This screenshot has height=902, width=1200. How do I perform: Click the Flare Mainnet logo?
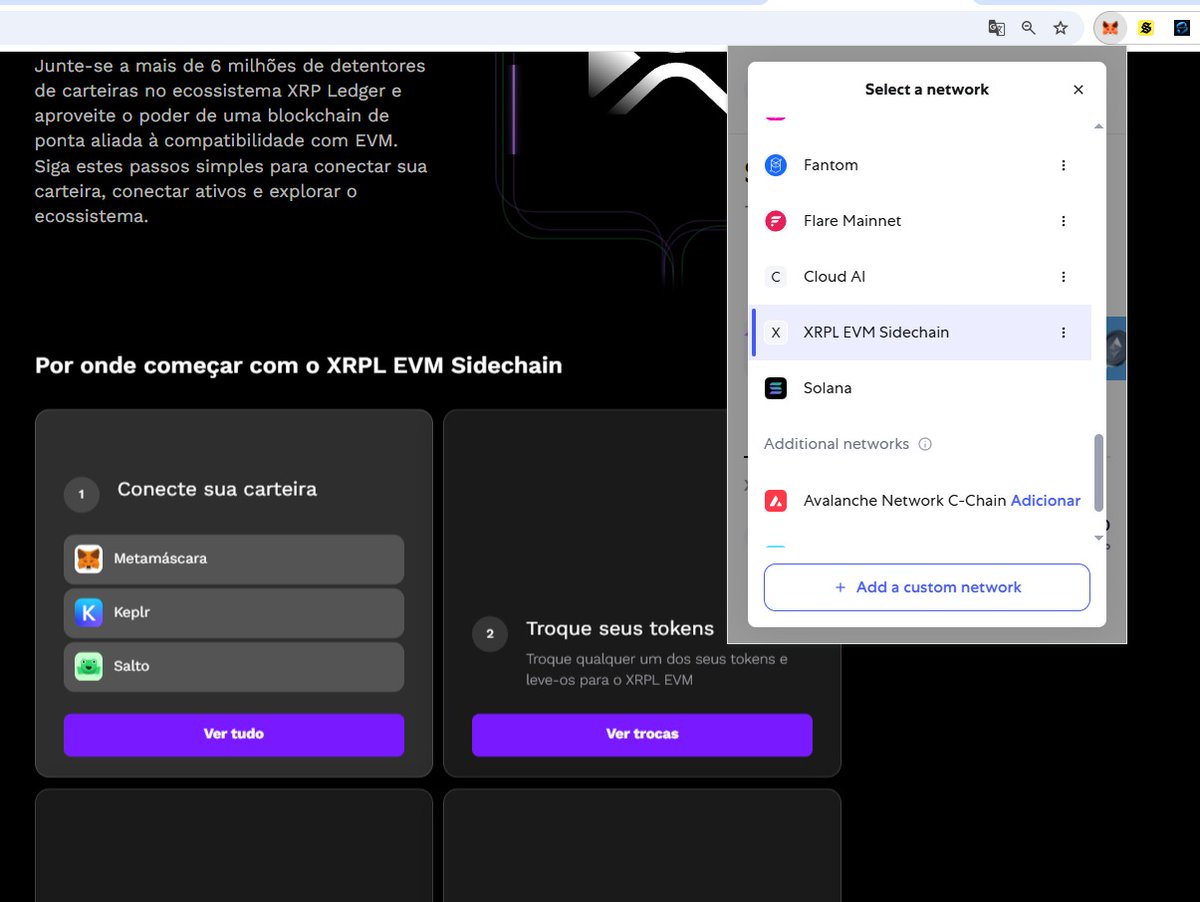[x=776, y=221]
